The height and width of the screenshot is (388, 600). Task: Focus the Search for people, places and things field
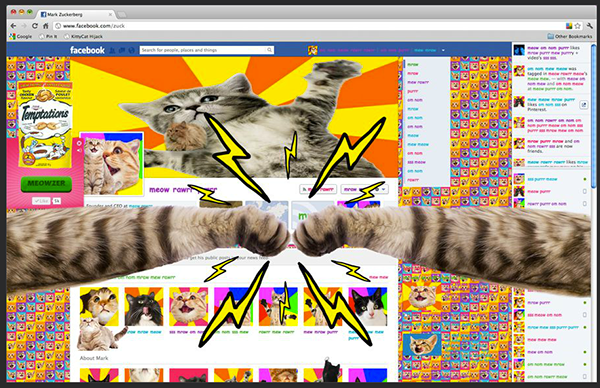pyautogui.click(x=207, y=50)
